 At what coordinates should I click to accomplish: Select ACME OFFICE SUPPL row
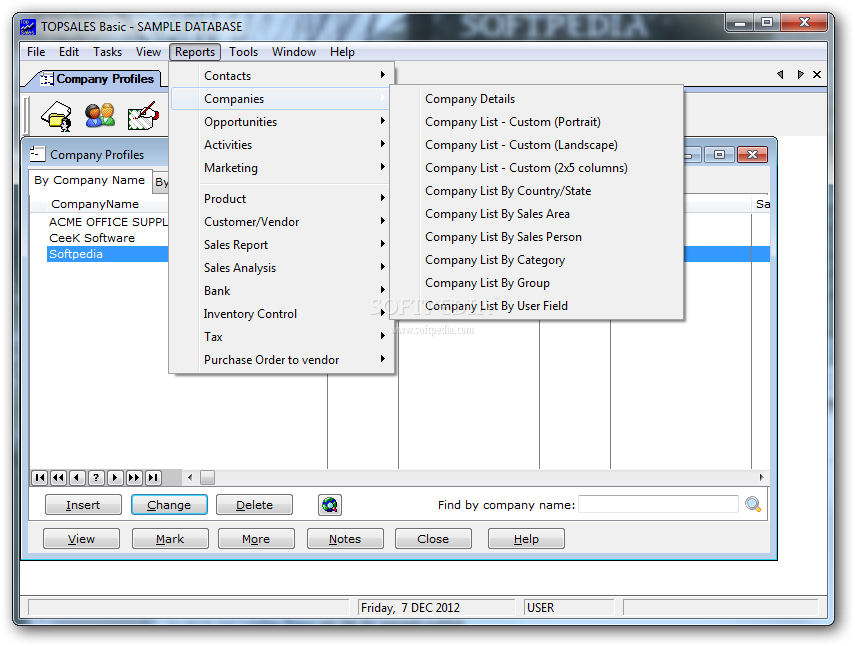point(109,222)
